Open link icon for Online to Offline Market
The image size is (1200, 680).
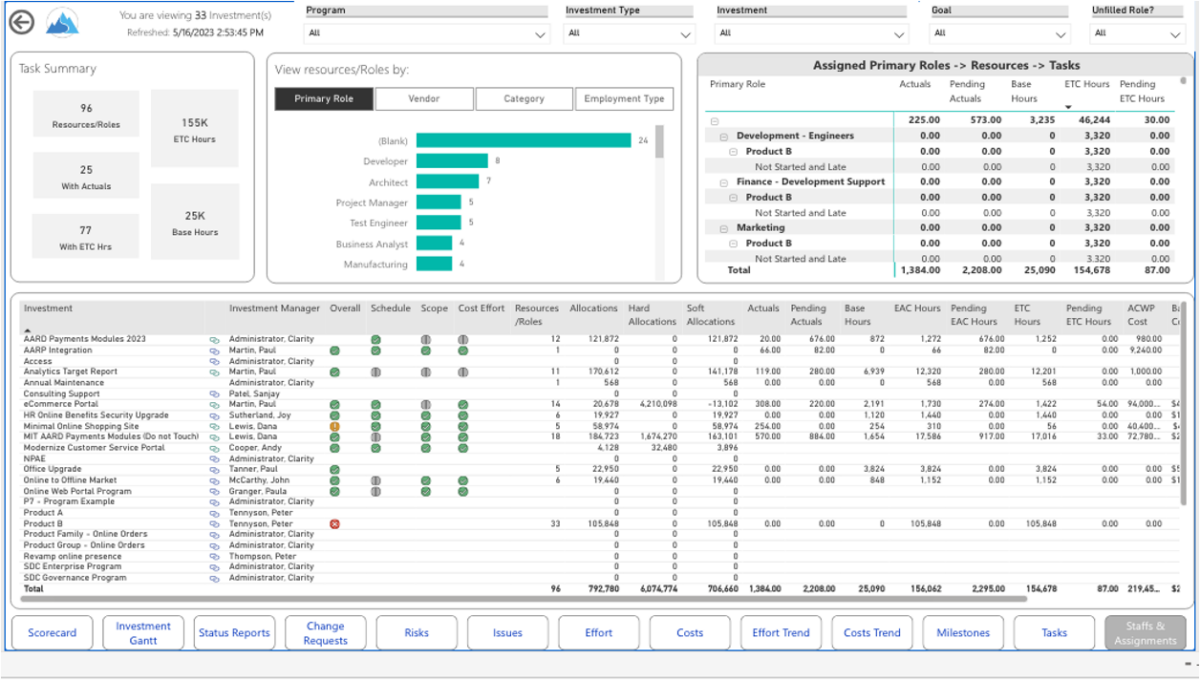point(213,480)
